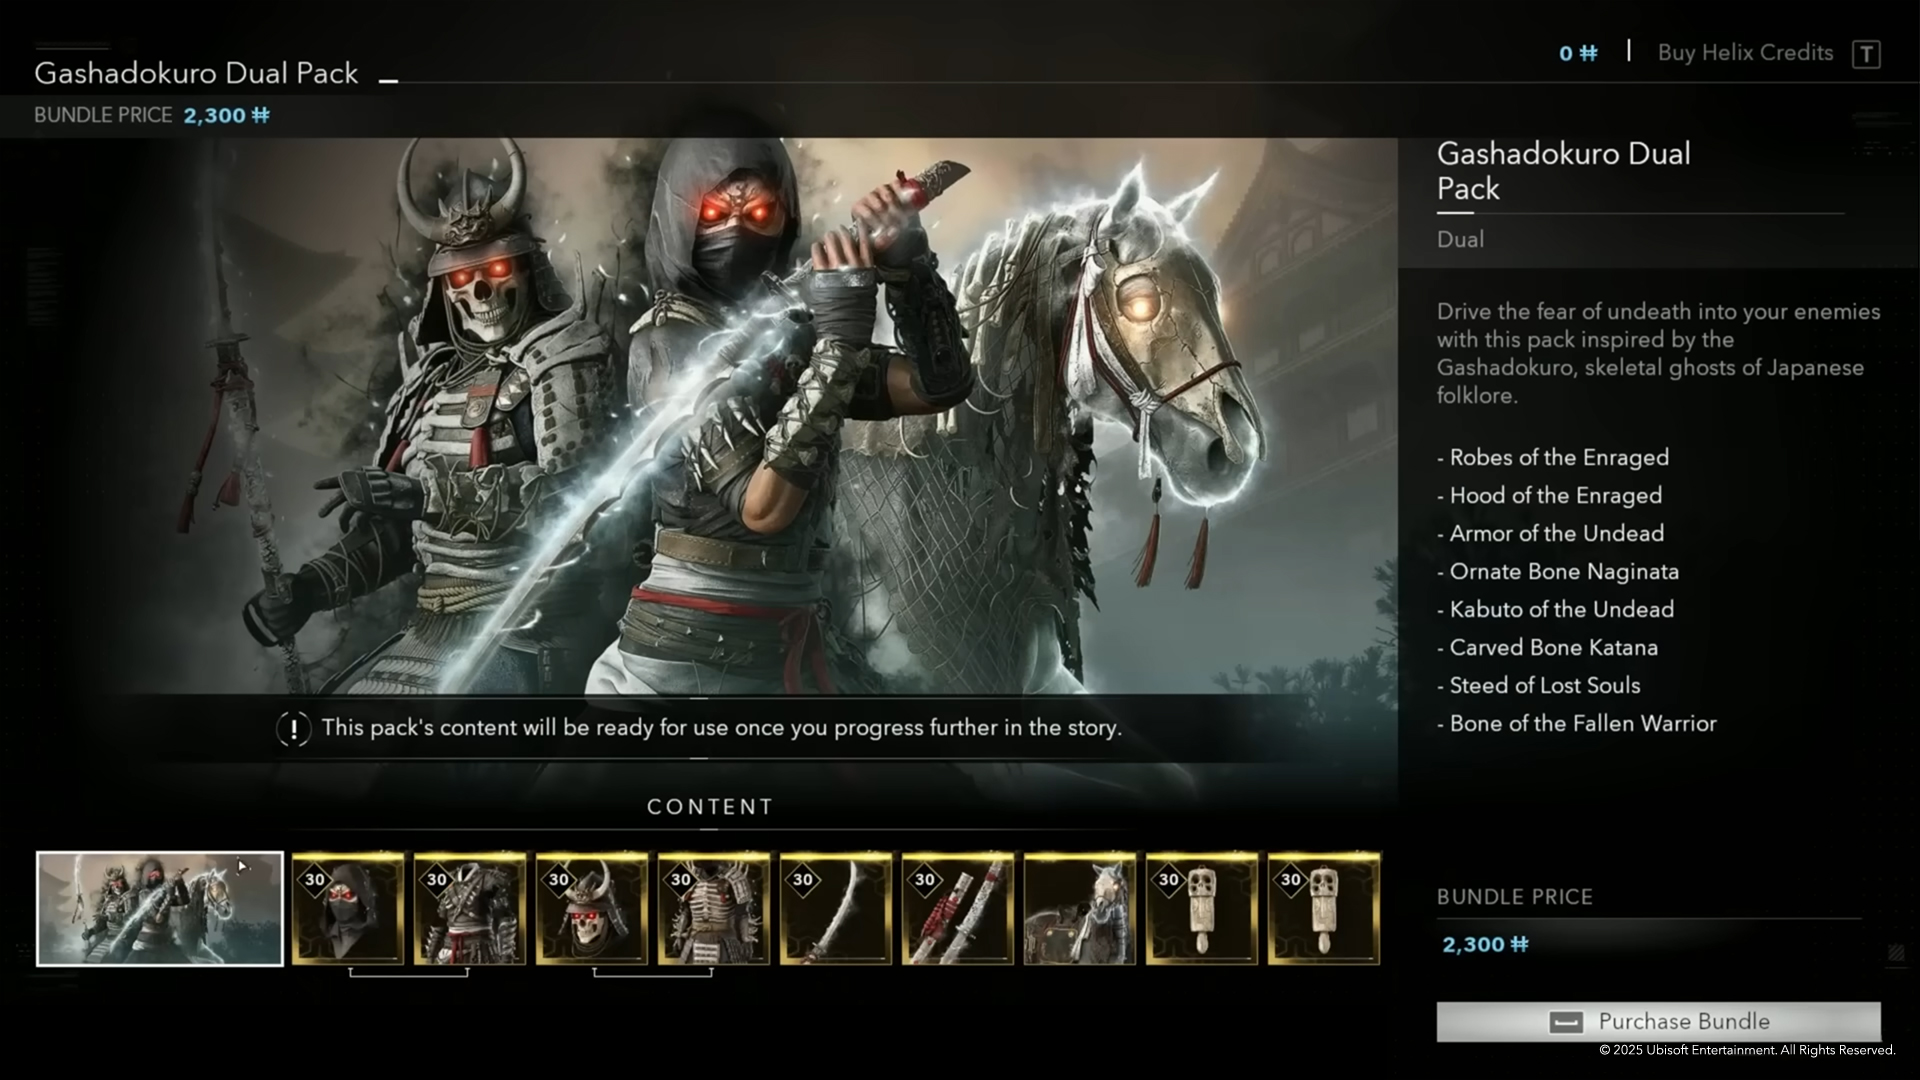
Task: Click the T key prompt icon
Action: tap(1866, 54)
